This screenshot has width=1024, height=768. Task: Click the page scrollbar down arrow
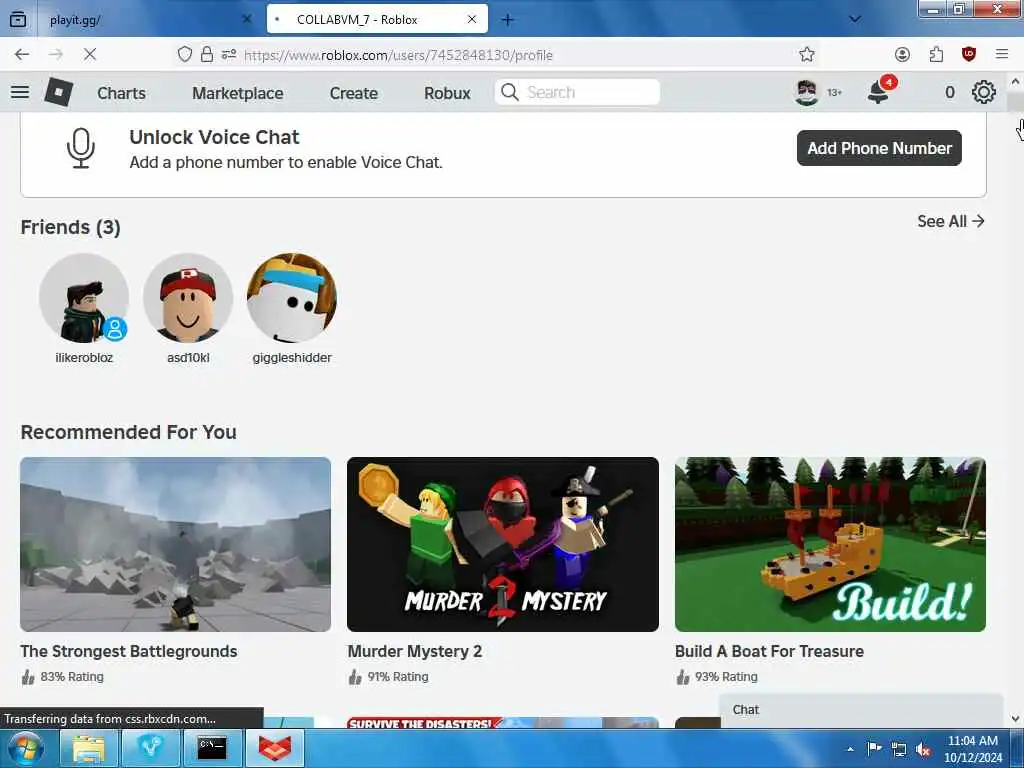[x=1015, y=718]
